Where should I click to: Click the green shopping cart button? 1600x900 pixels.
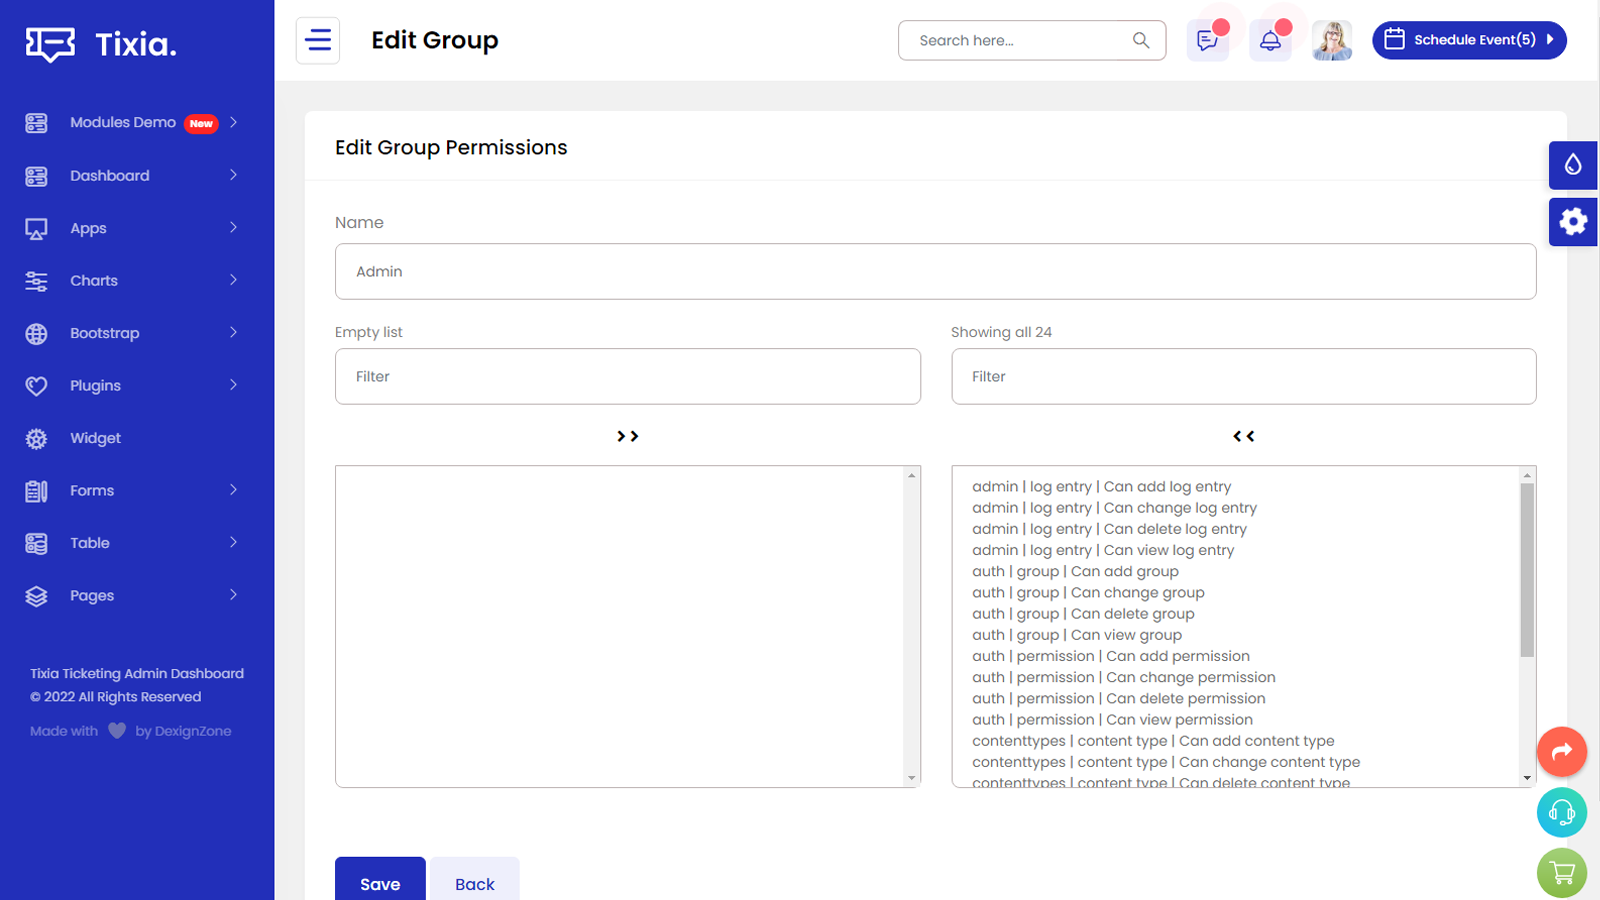tap(1562, 873)
